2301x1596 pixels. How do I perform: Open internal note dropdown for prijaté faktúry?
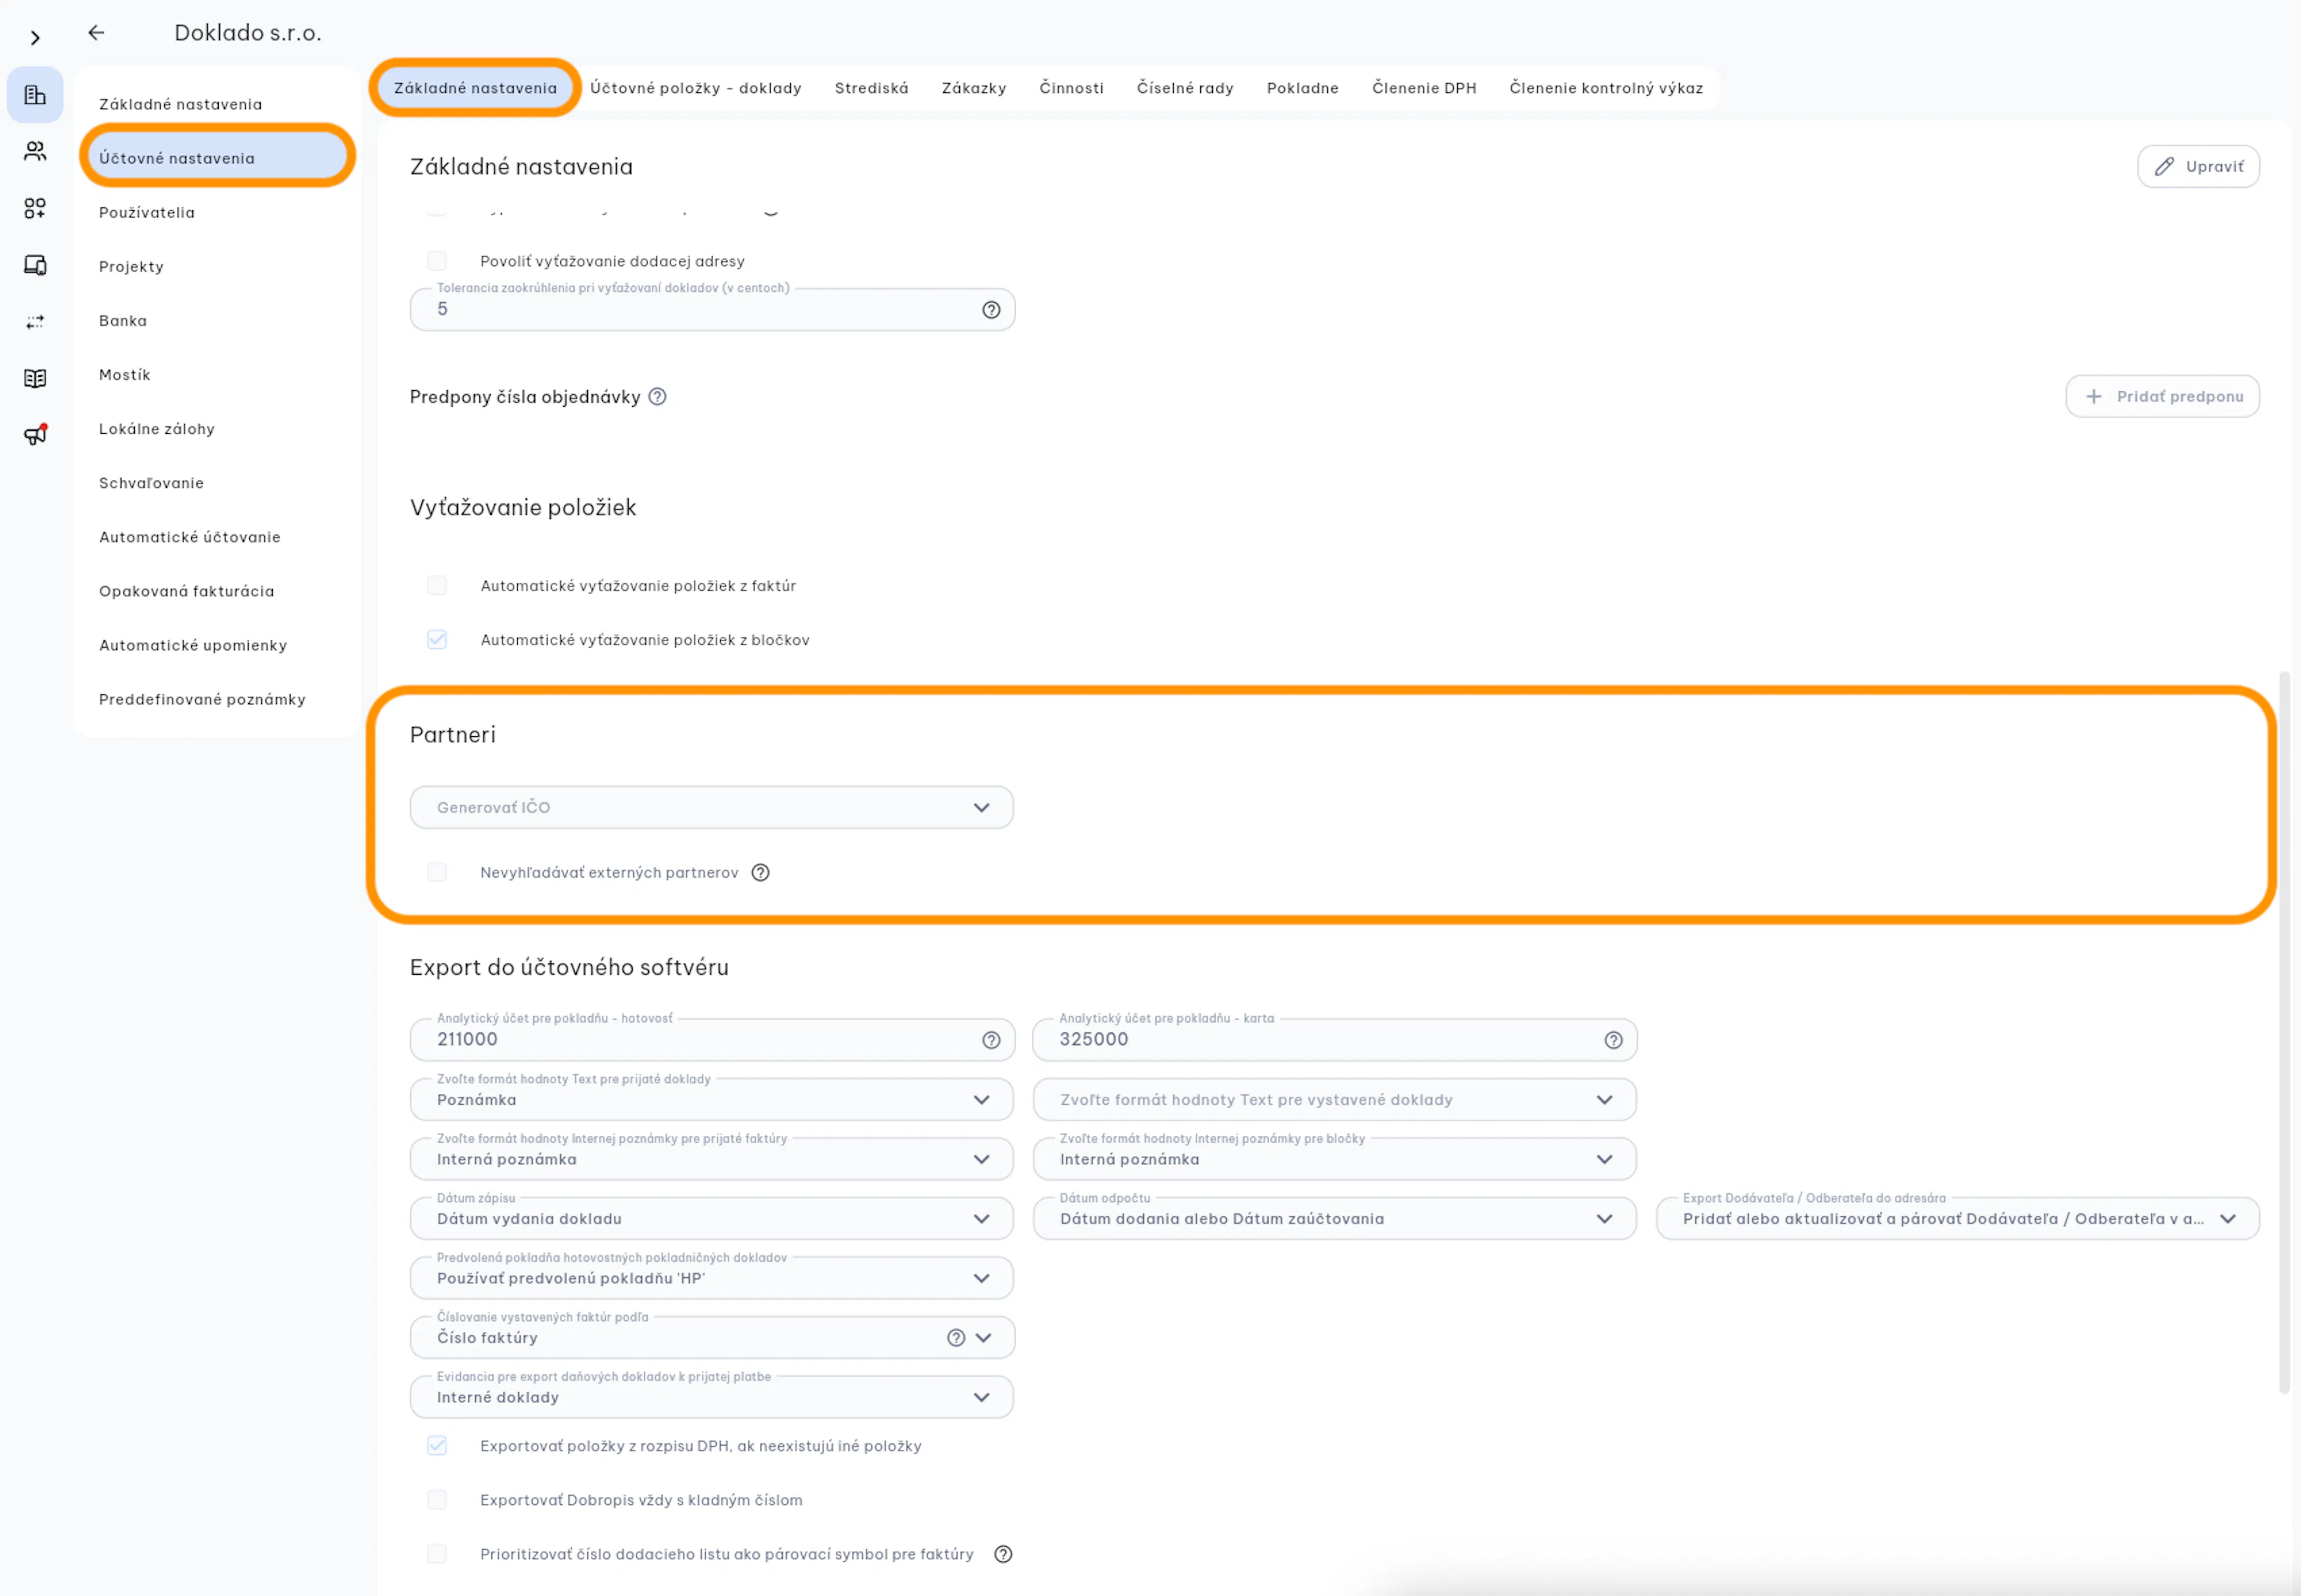pyautogui.click(x=712, y=1159)
